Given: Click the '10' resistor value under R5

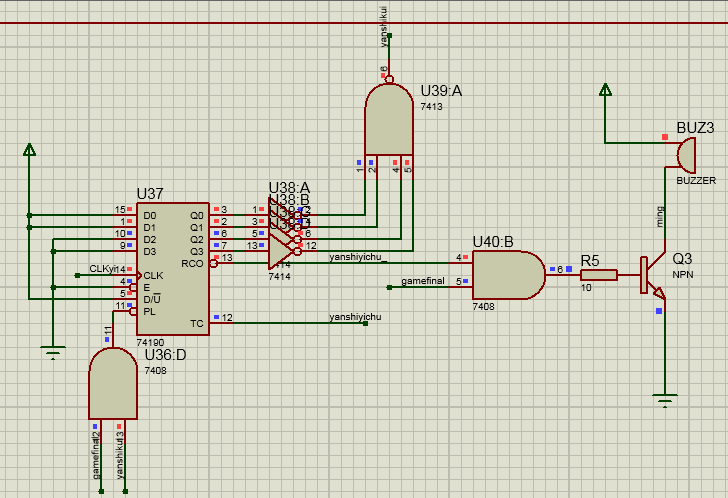Looking at the screenshot, I should click(586, 288).
